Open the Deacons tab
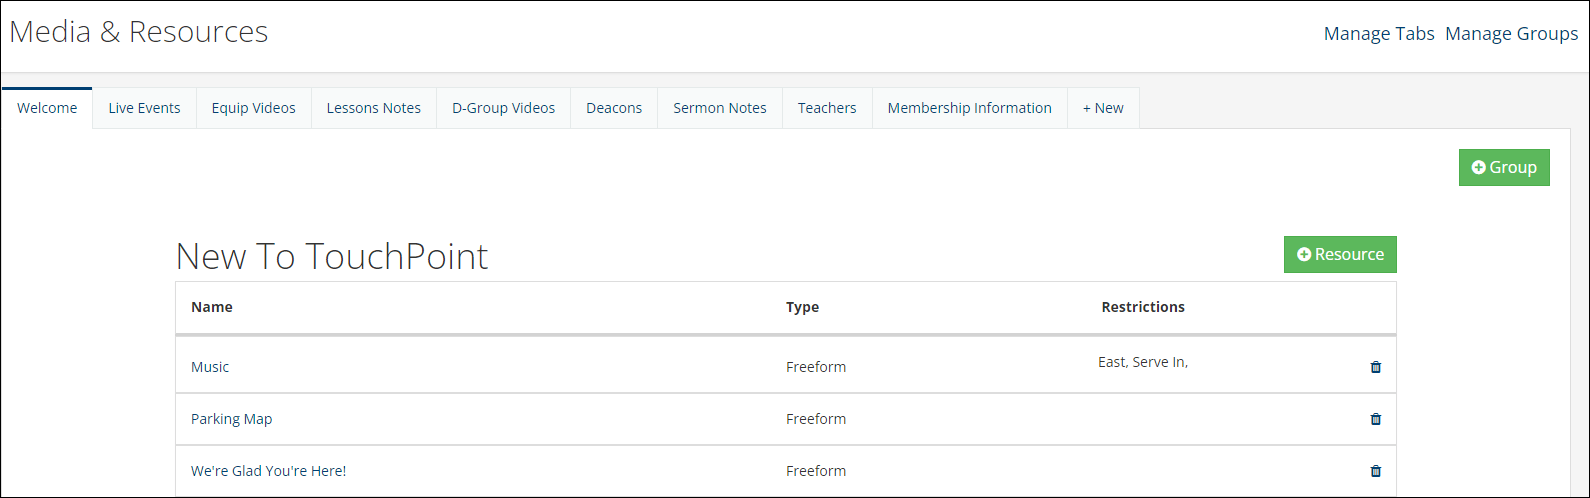This screenshot has width=1590, height=498. point(614,108)
